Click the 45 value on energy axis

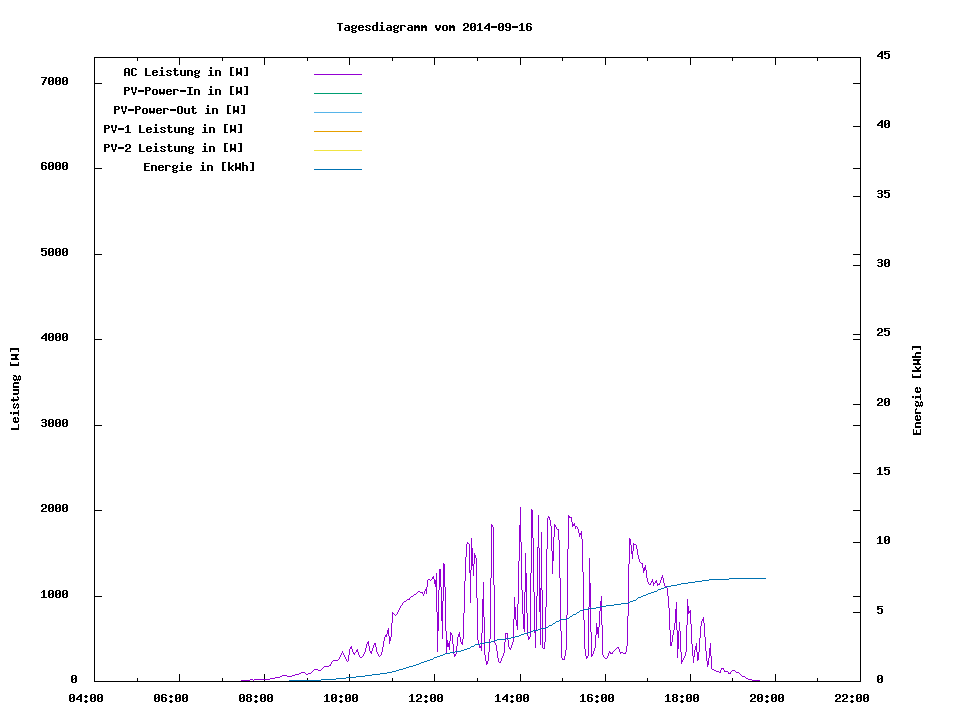click(x=883, y=55)
